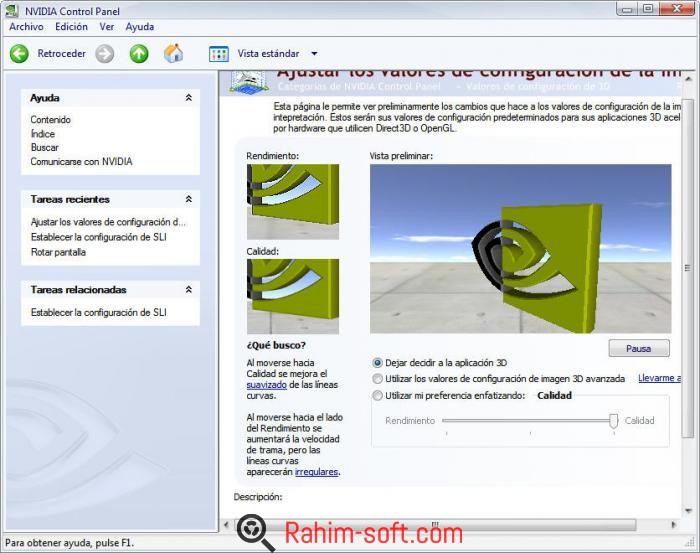
Task: Click the ¿Qué busco? heading
Action: pyautogui.click(x=276, y=345)
